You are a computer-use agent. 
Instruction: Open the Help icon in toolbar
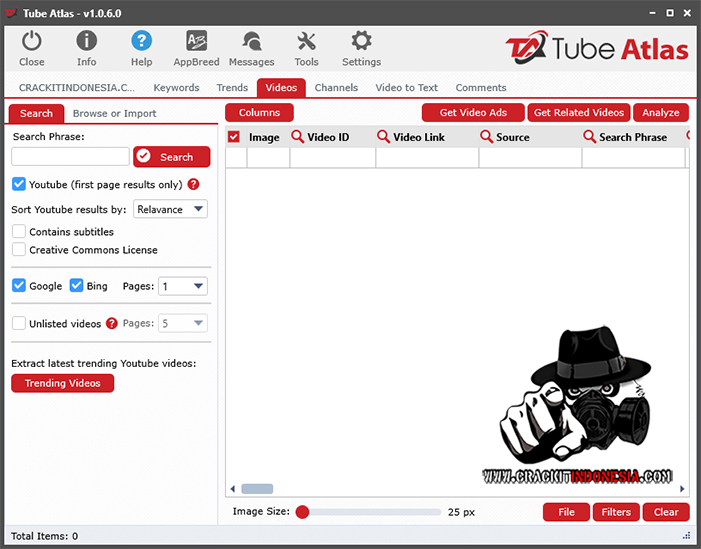[x=142, y=41]
